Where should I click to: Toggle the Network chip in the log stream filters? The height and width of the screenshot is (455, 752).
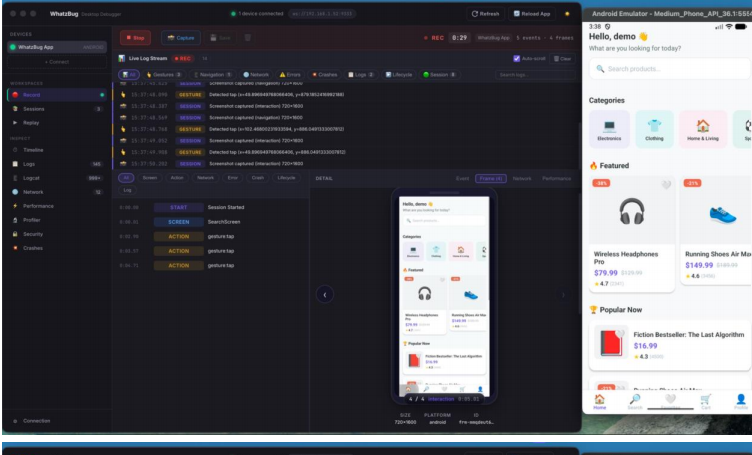[256, 75]
